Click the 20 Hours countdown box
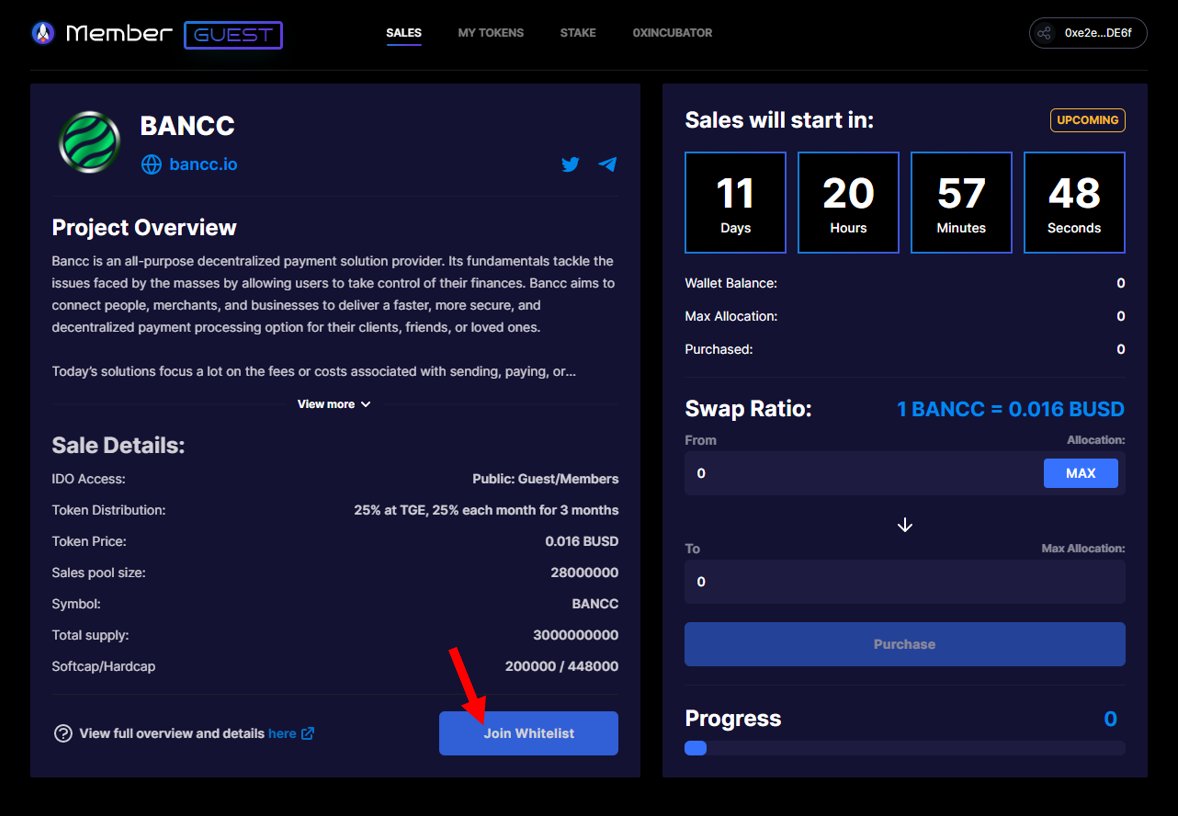Image resolution: width=1178 pixels, height=816 pixels. pos(848,203)
